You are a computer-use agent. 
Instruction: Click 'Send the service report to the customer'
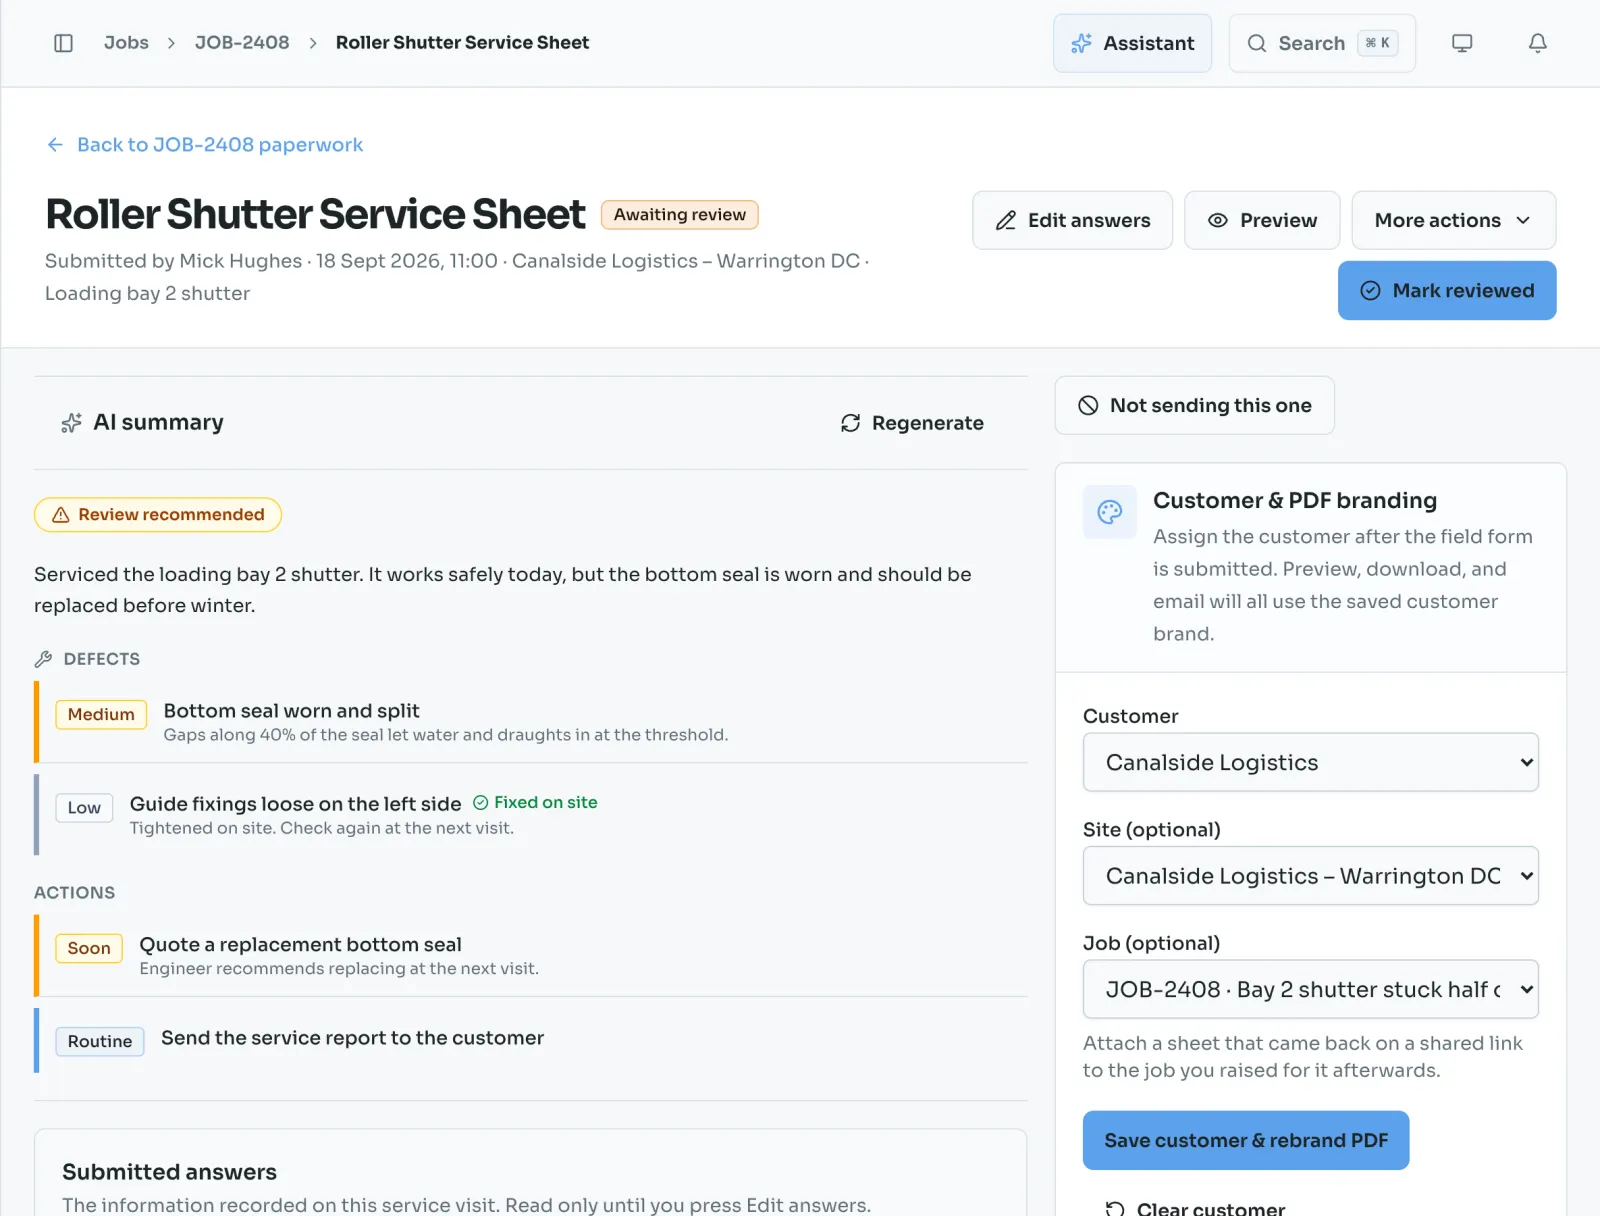[x=353, y=1038]
